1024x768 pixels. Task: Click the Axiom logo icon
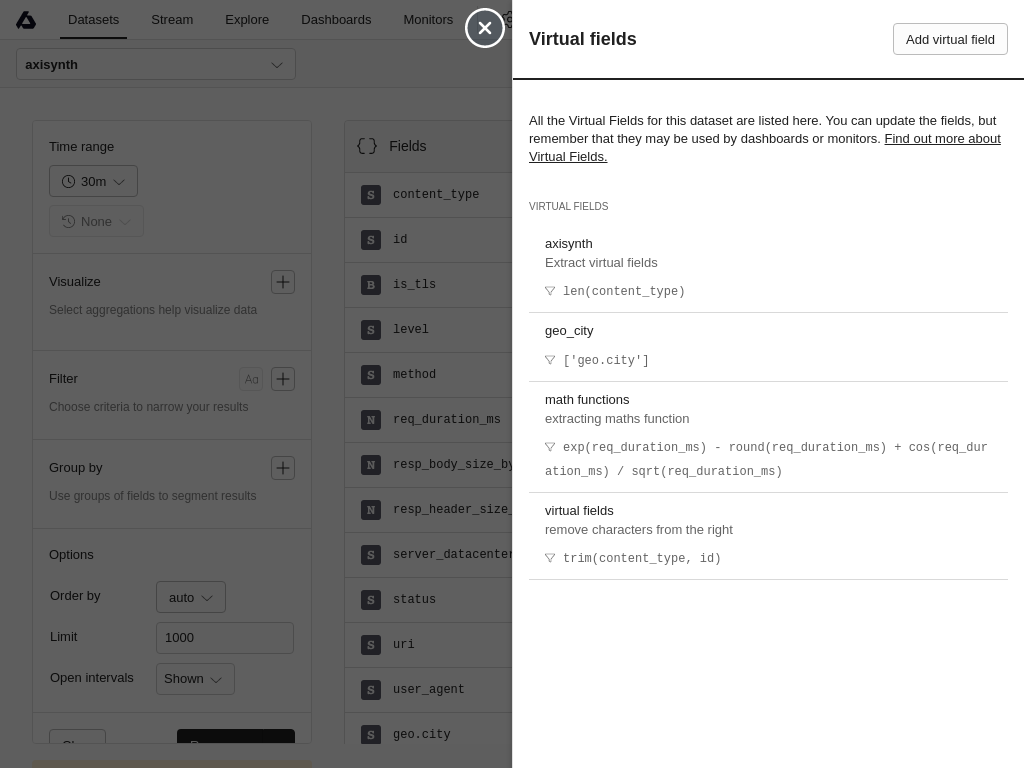26,20
